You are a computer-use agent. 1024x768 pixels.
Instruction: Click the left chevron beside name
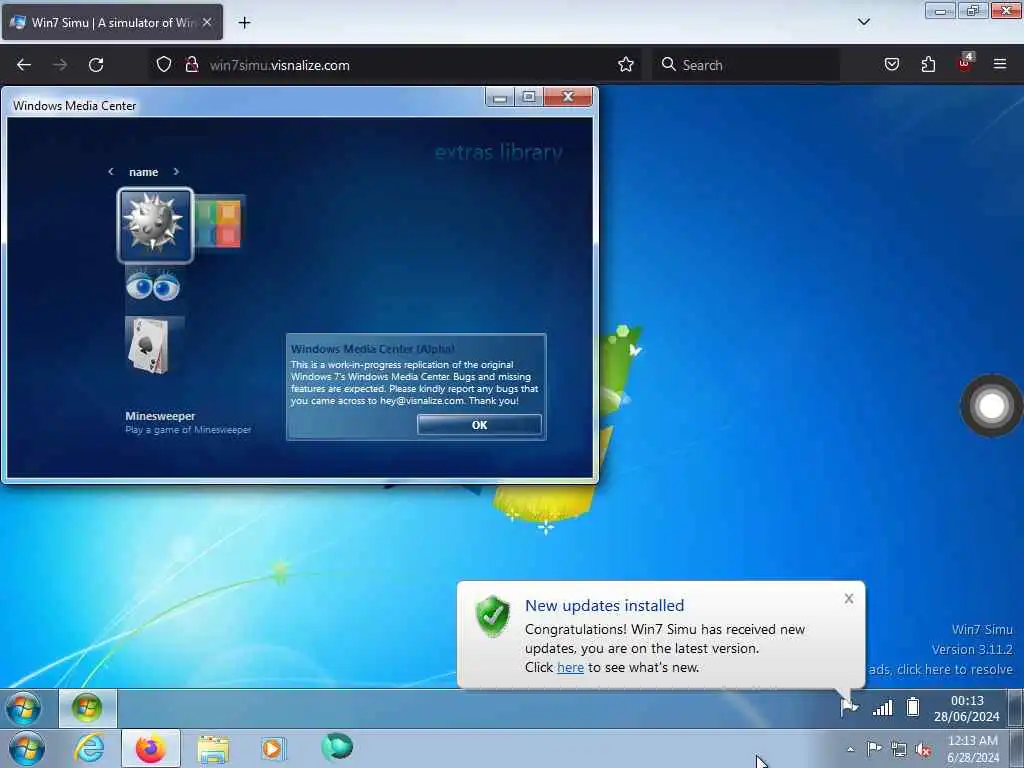click(x=110, y=171)
